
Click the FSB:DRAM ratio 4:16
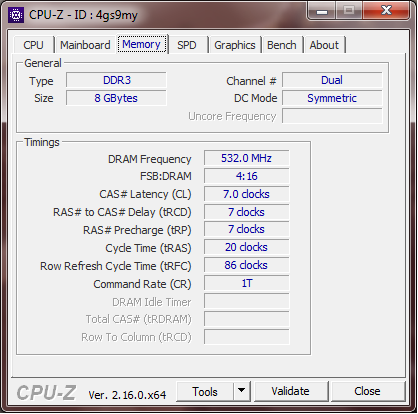[247, 176]
